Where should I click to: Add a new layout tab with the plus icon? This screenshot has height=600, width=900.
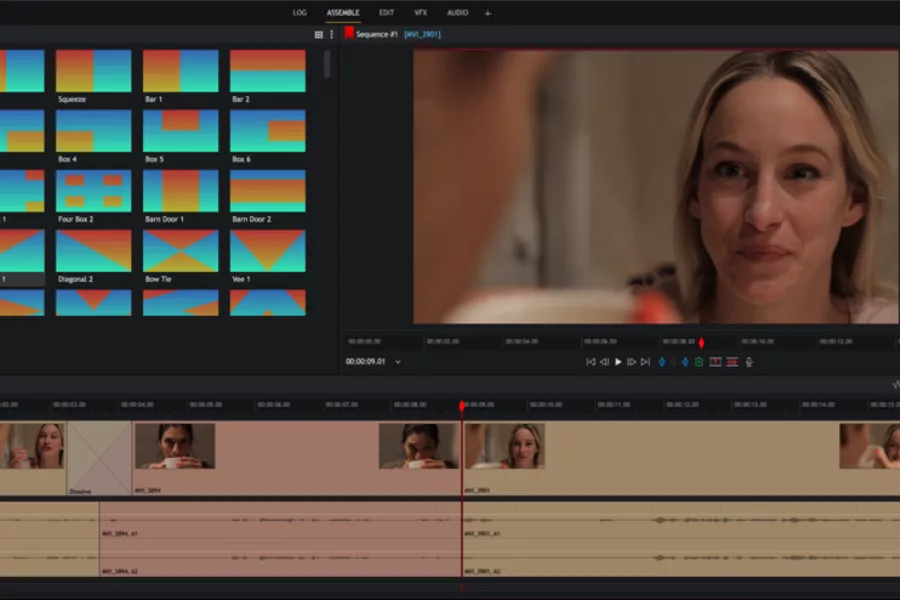pos(488,13)
